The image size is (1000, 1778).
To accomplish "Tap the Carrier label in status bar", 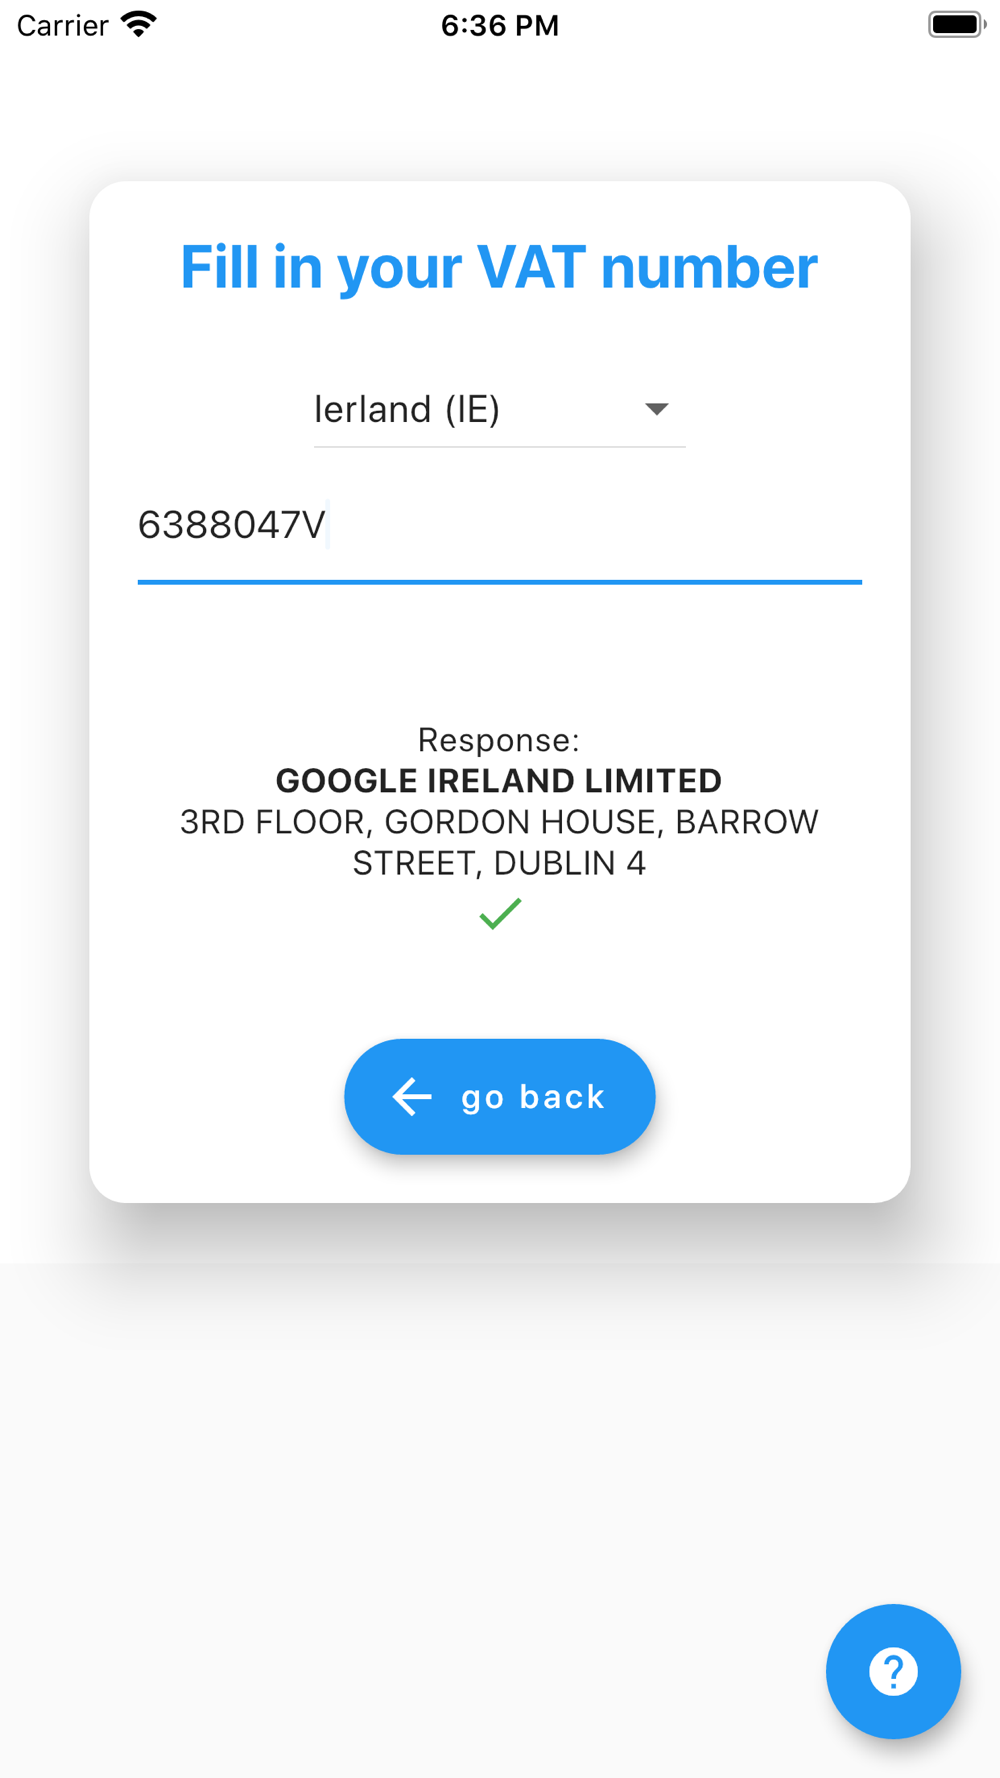I will coord(62,25).
